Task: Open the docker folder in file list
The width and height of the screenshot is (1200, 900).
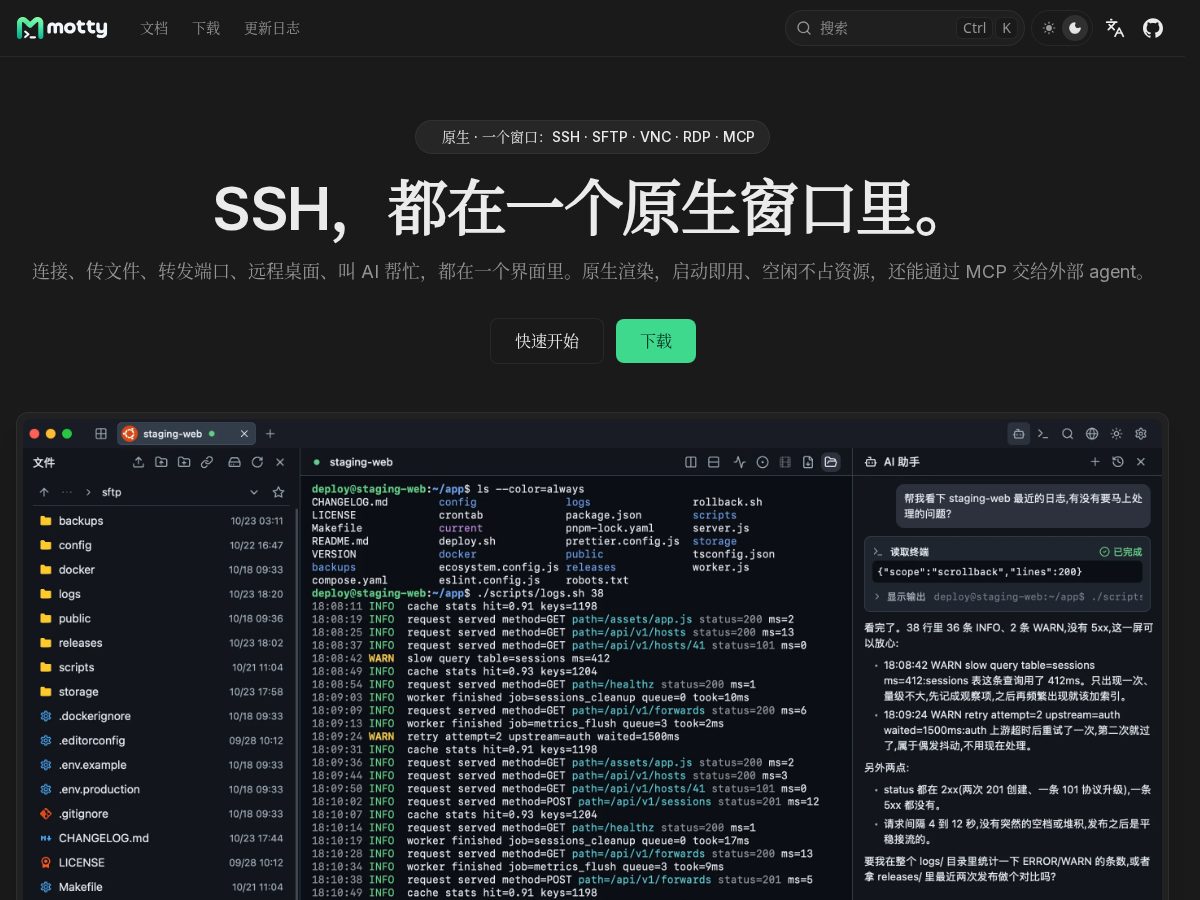Action: [x=161, y=570]
